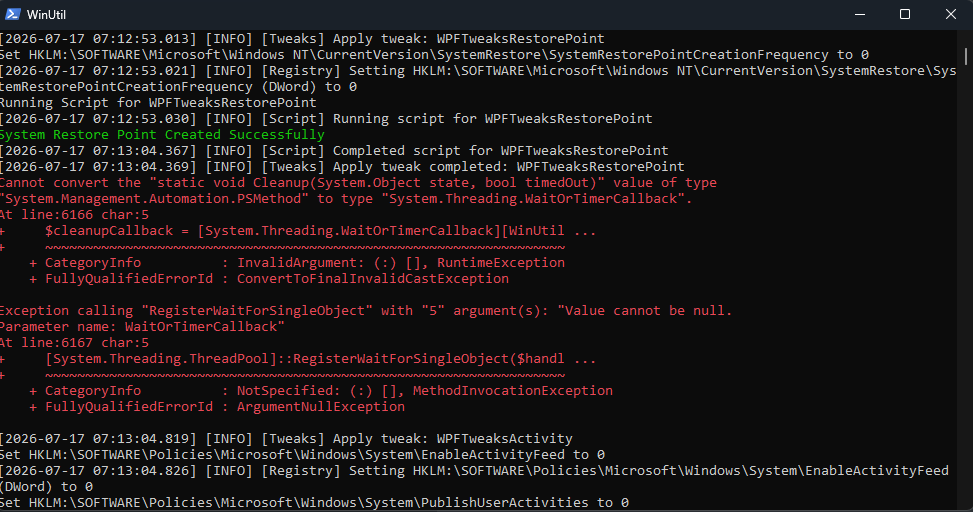Minimize the WinUtil console window
This screenshot has width=973, height=512.
pos(859,14)
